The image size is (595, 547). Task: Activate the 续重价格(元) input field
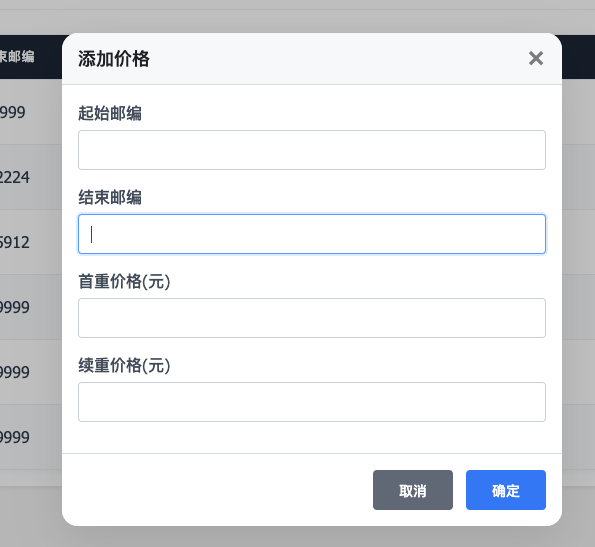312,402
